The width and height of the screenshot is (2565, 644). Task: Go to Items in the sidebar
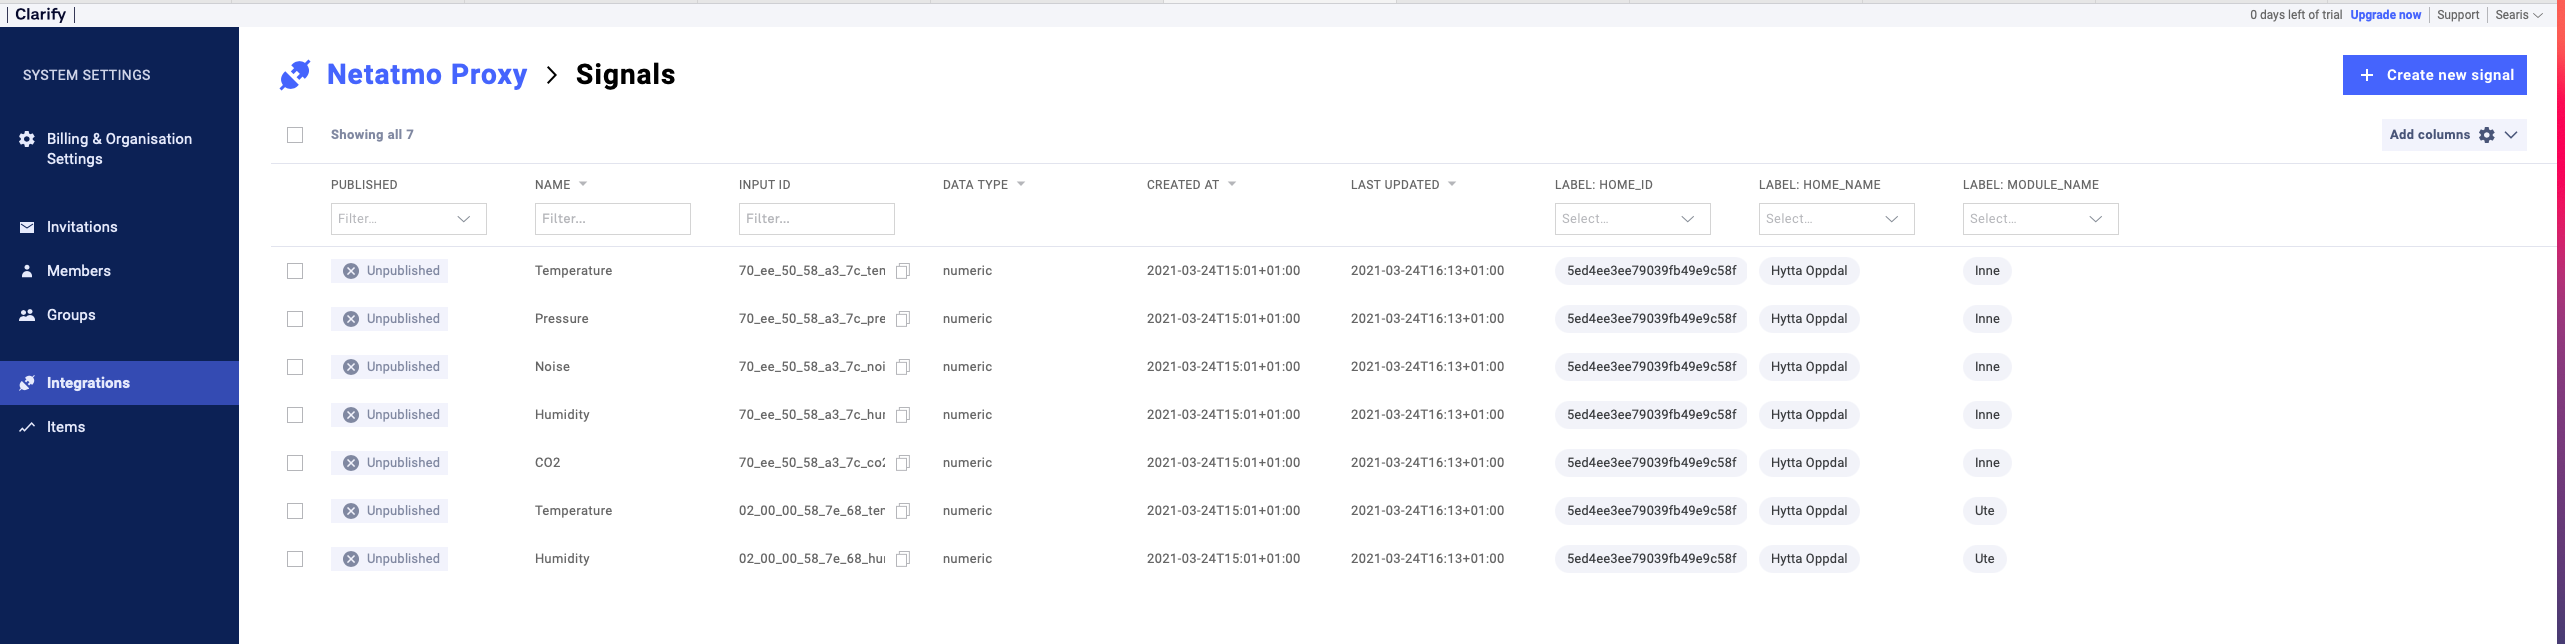66,427
